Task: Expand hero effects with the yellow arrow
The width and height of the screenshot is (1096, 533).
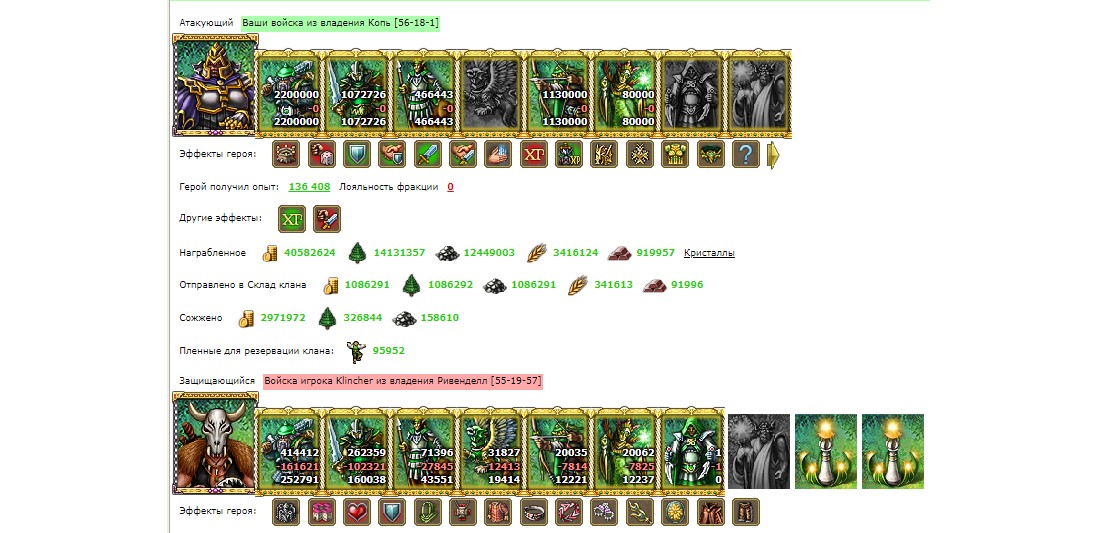Action: 774,155
